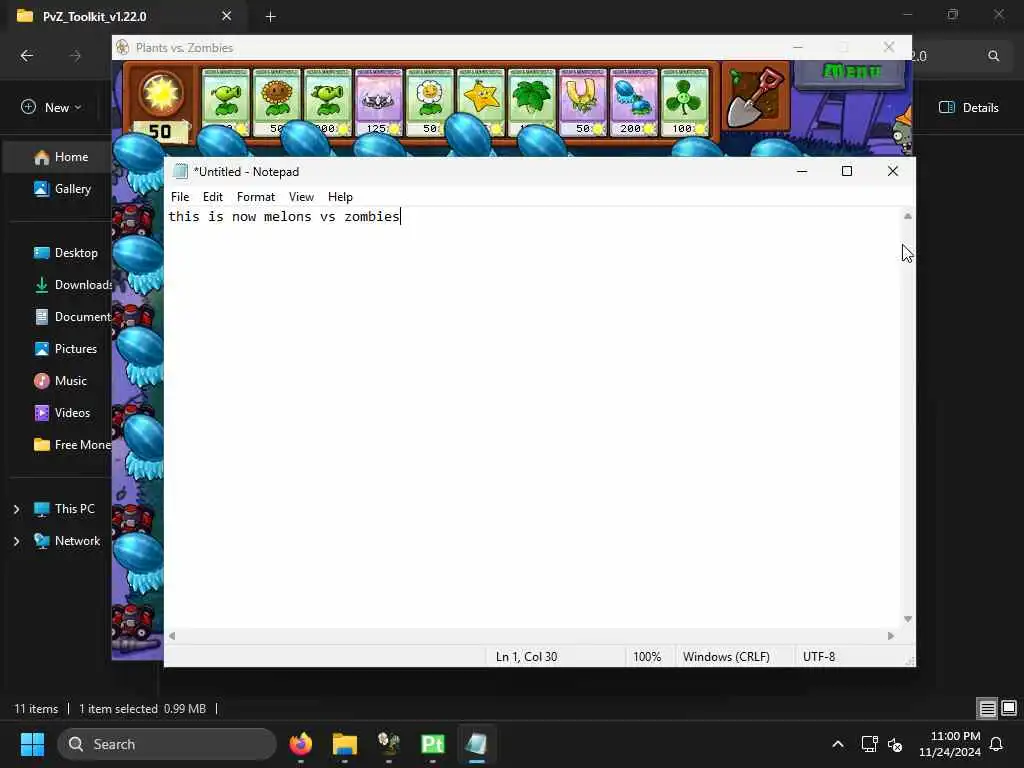Click Notepad vertical scrollbar down arrow
Screen dimensions: 1024x768
point(907,619)
